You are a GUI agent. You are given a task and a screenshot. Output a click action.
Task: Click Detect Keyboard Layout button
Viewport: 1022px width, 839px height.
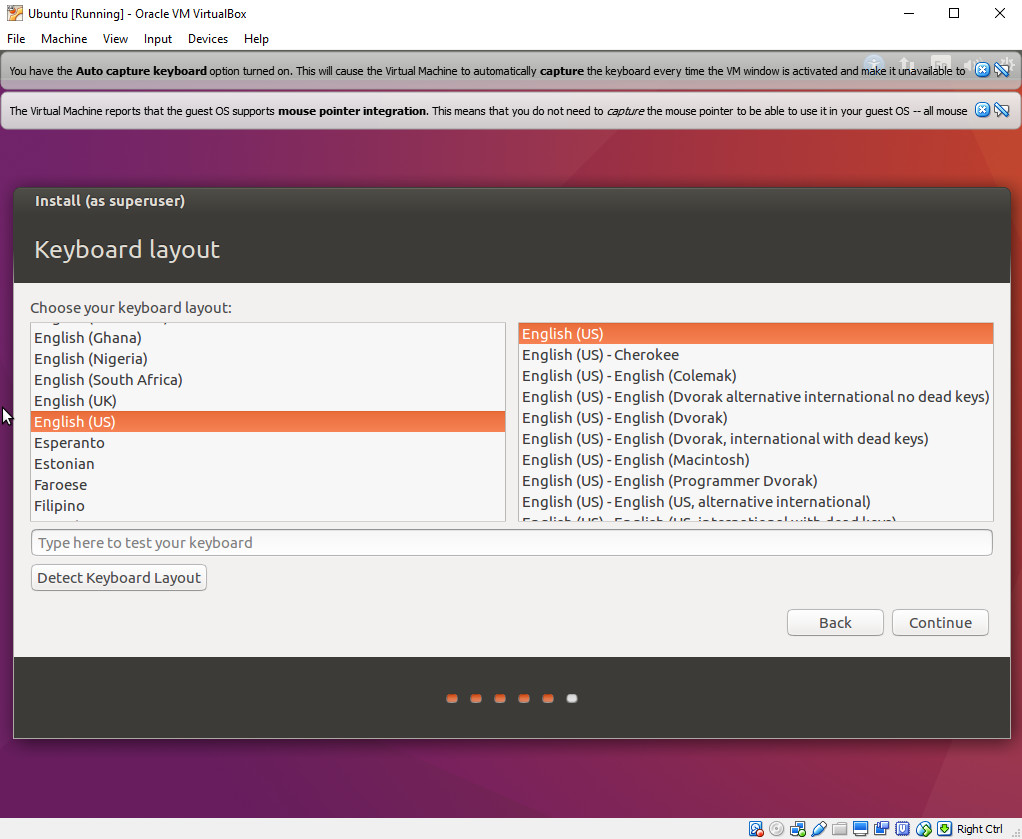(x=119, y=578)
